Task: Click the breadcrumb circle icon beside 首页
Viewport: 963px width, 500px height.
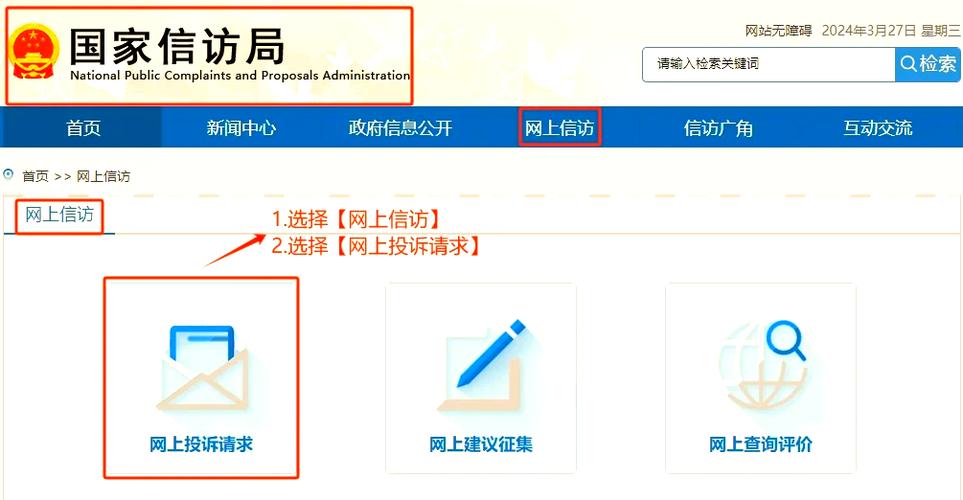Action: (9, 175)
